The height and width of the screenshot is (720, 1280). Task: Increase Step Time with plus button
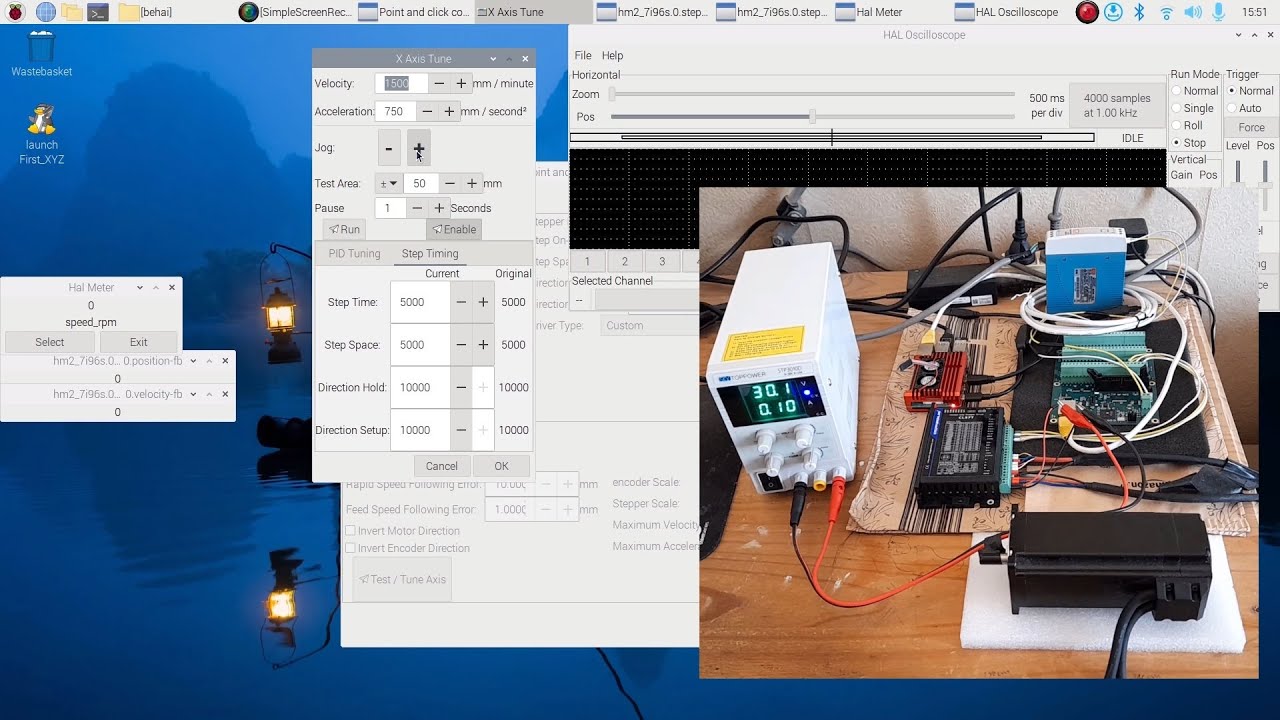click(x=483, y=302)
